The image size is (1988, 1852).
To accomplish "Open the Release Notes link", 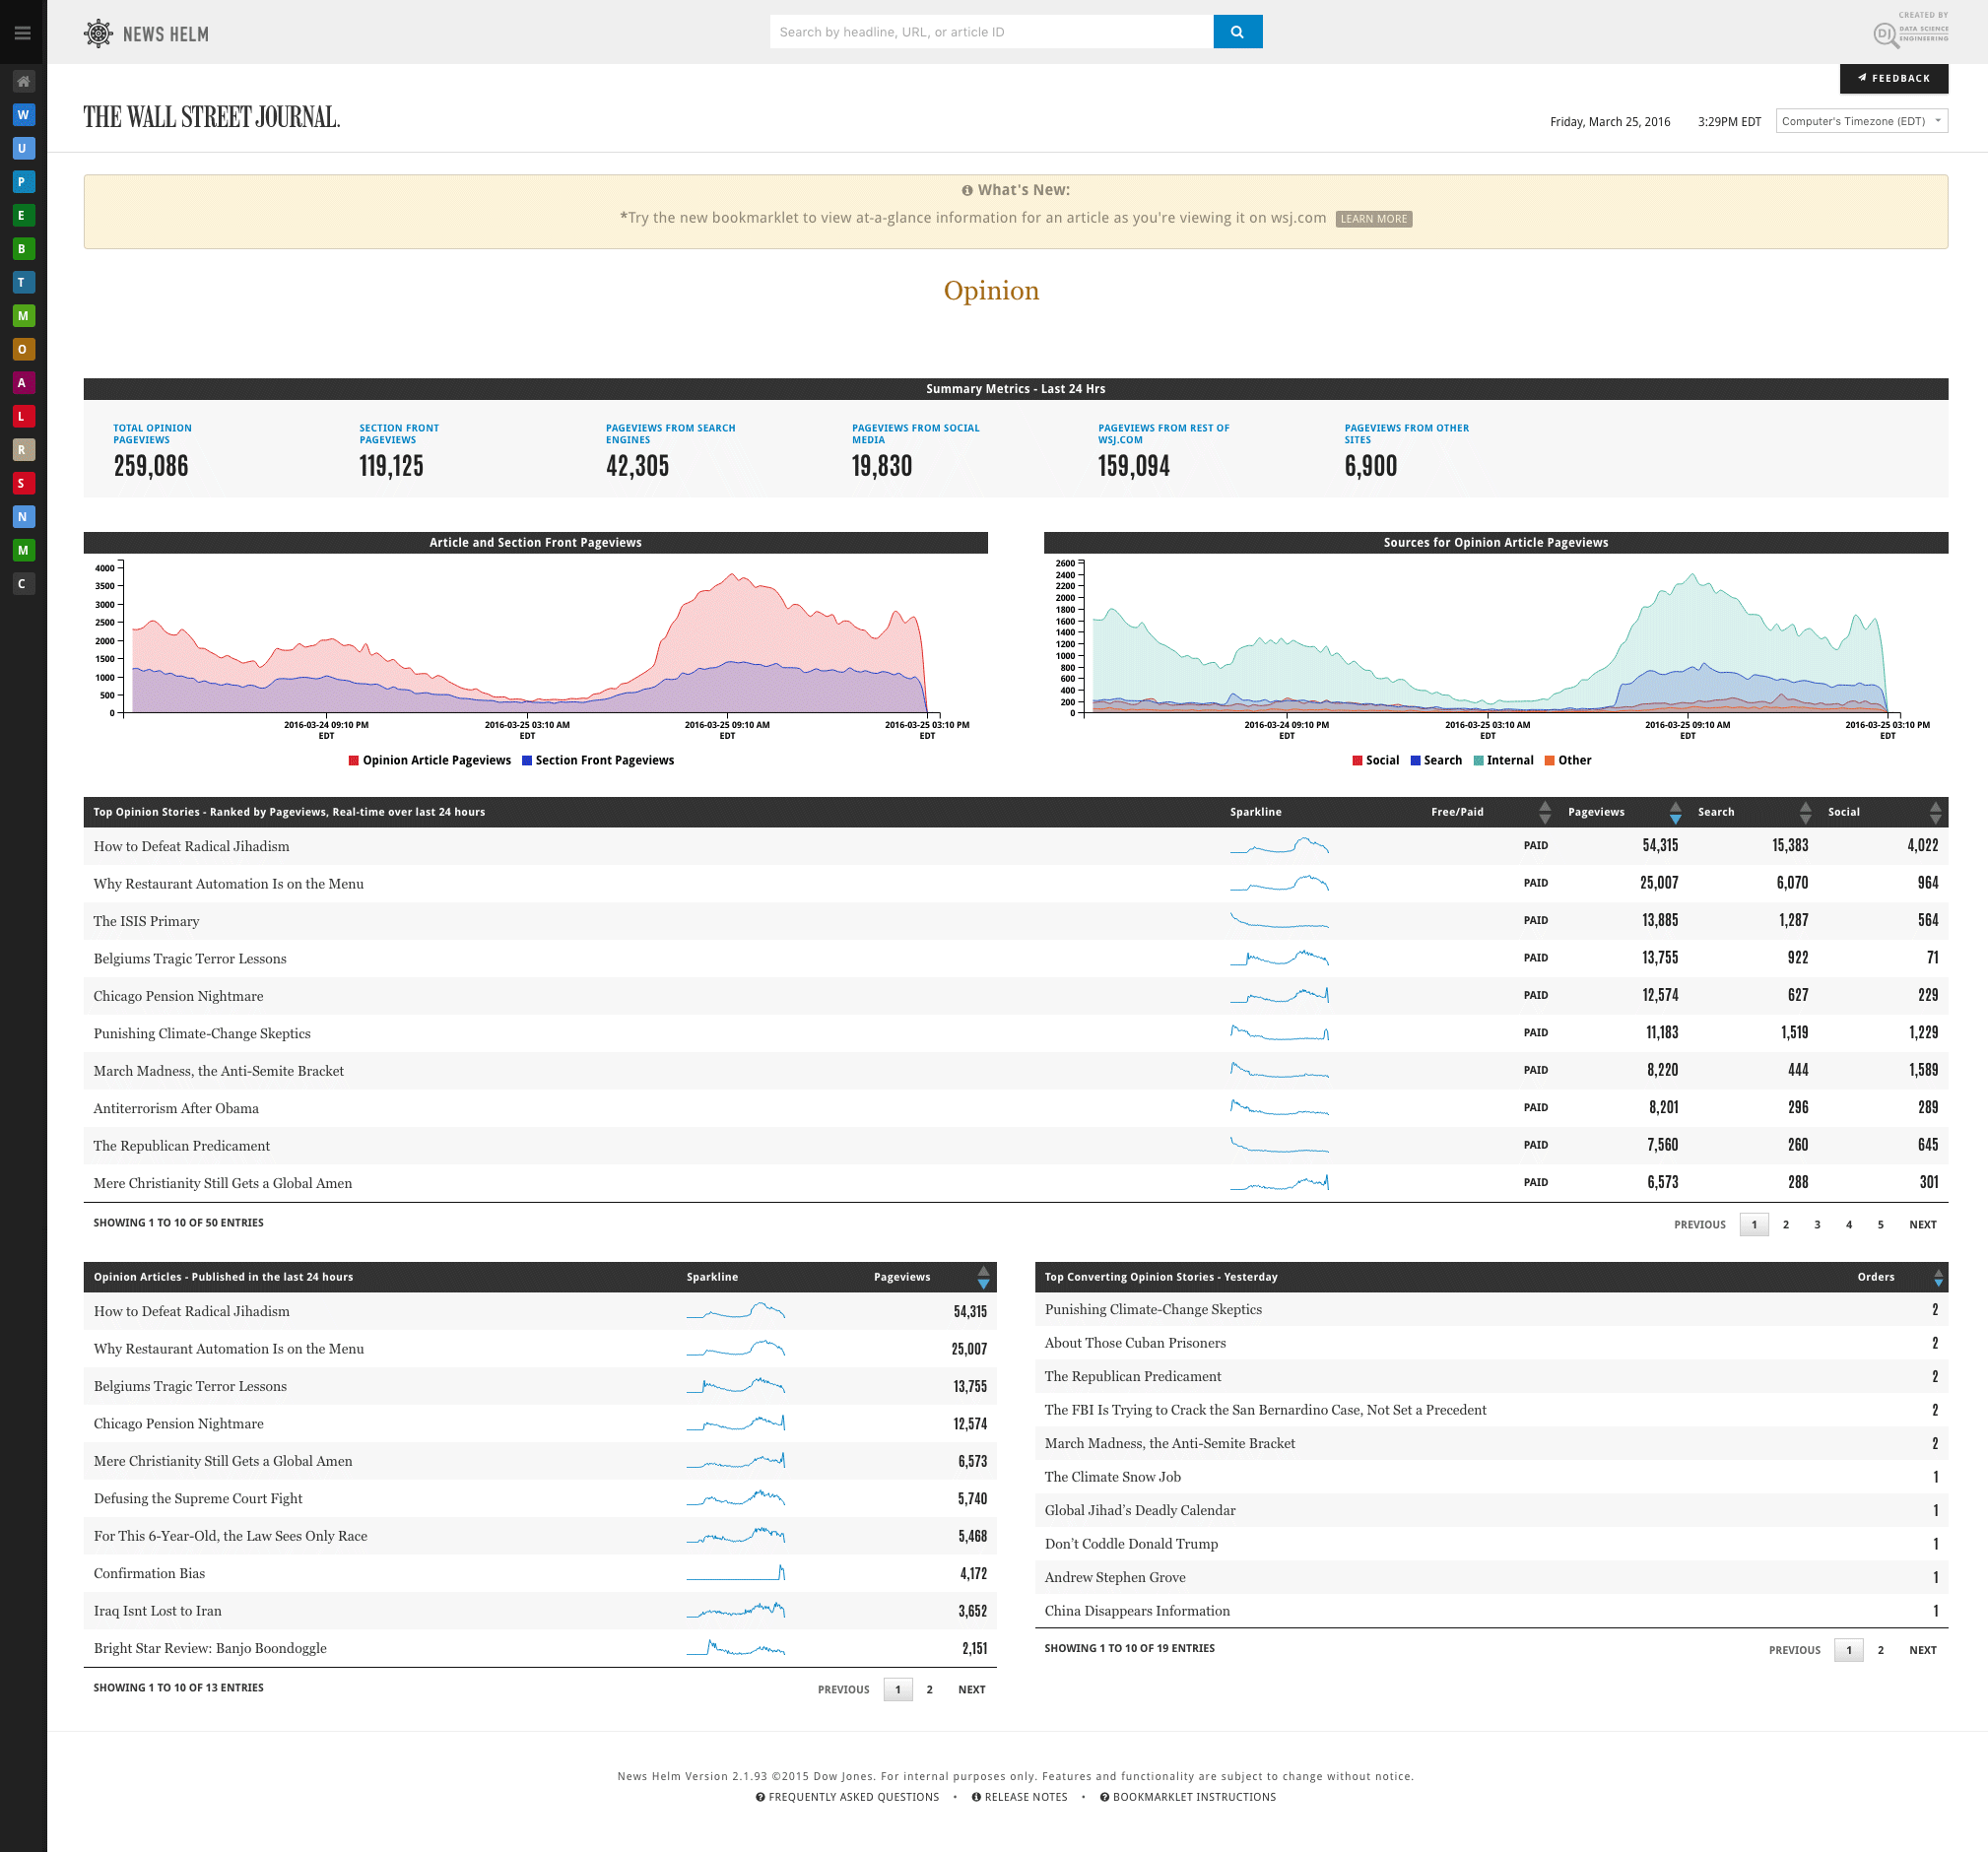I will point(1019,1797).
